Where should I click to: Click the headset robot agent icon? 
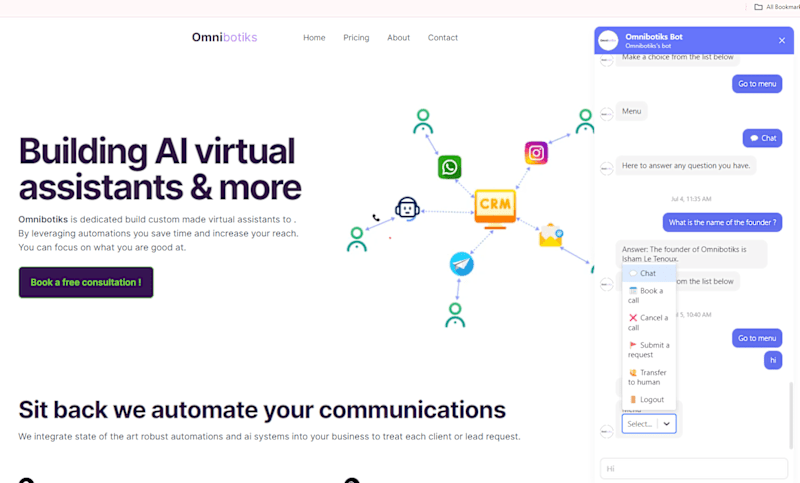tap(407, 208)
